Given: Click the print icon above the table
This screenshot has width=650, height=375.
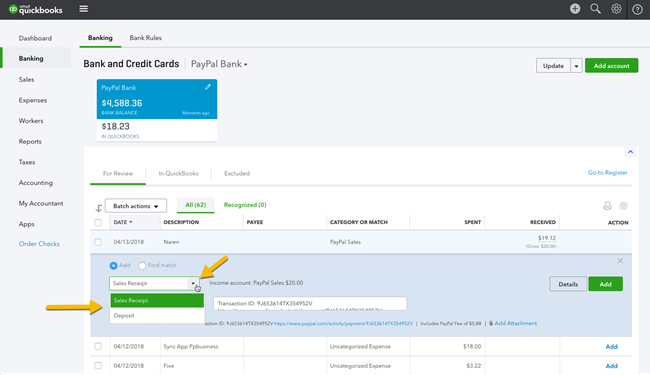Looking at the screenshot, I should (x=607, y=206).
